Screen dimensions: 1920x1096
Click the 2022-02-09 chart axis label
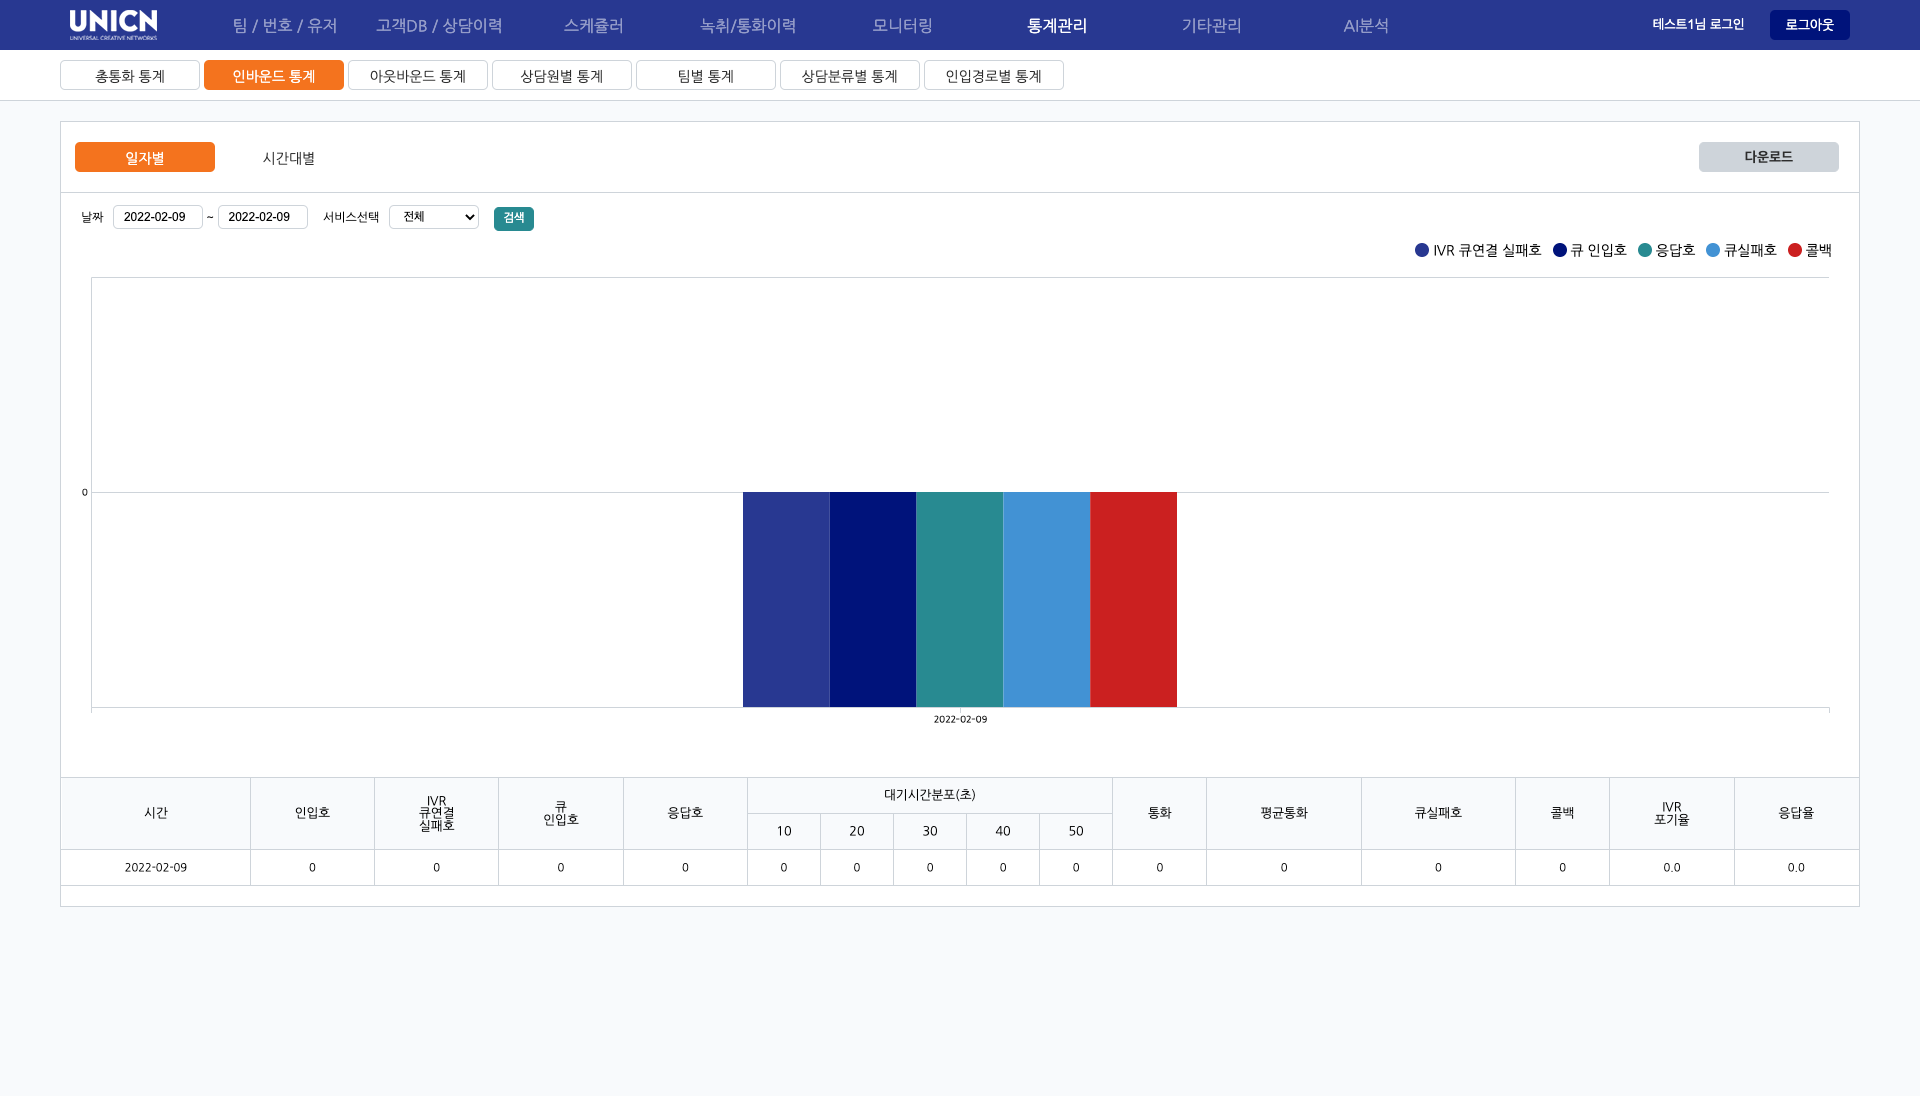click(x=960, y=719)
